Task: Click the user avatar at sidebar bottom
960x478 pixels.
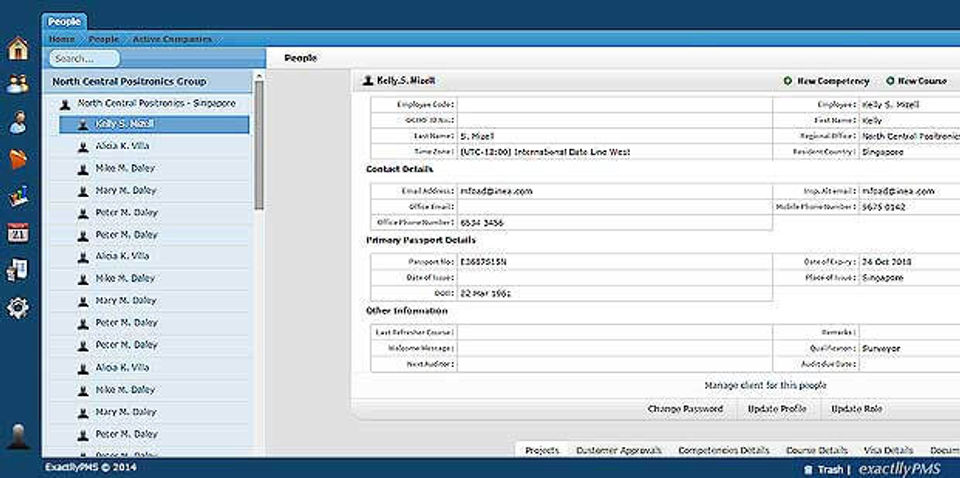Action: click(18, 436)
